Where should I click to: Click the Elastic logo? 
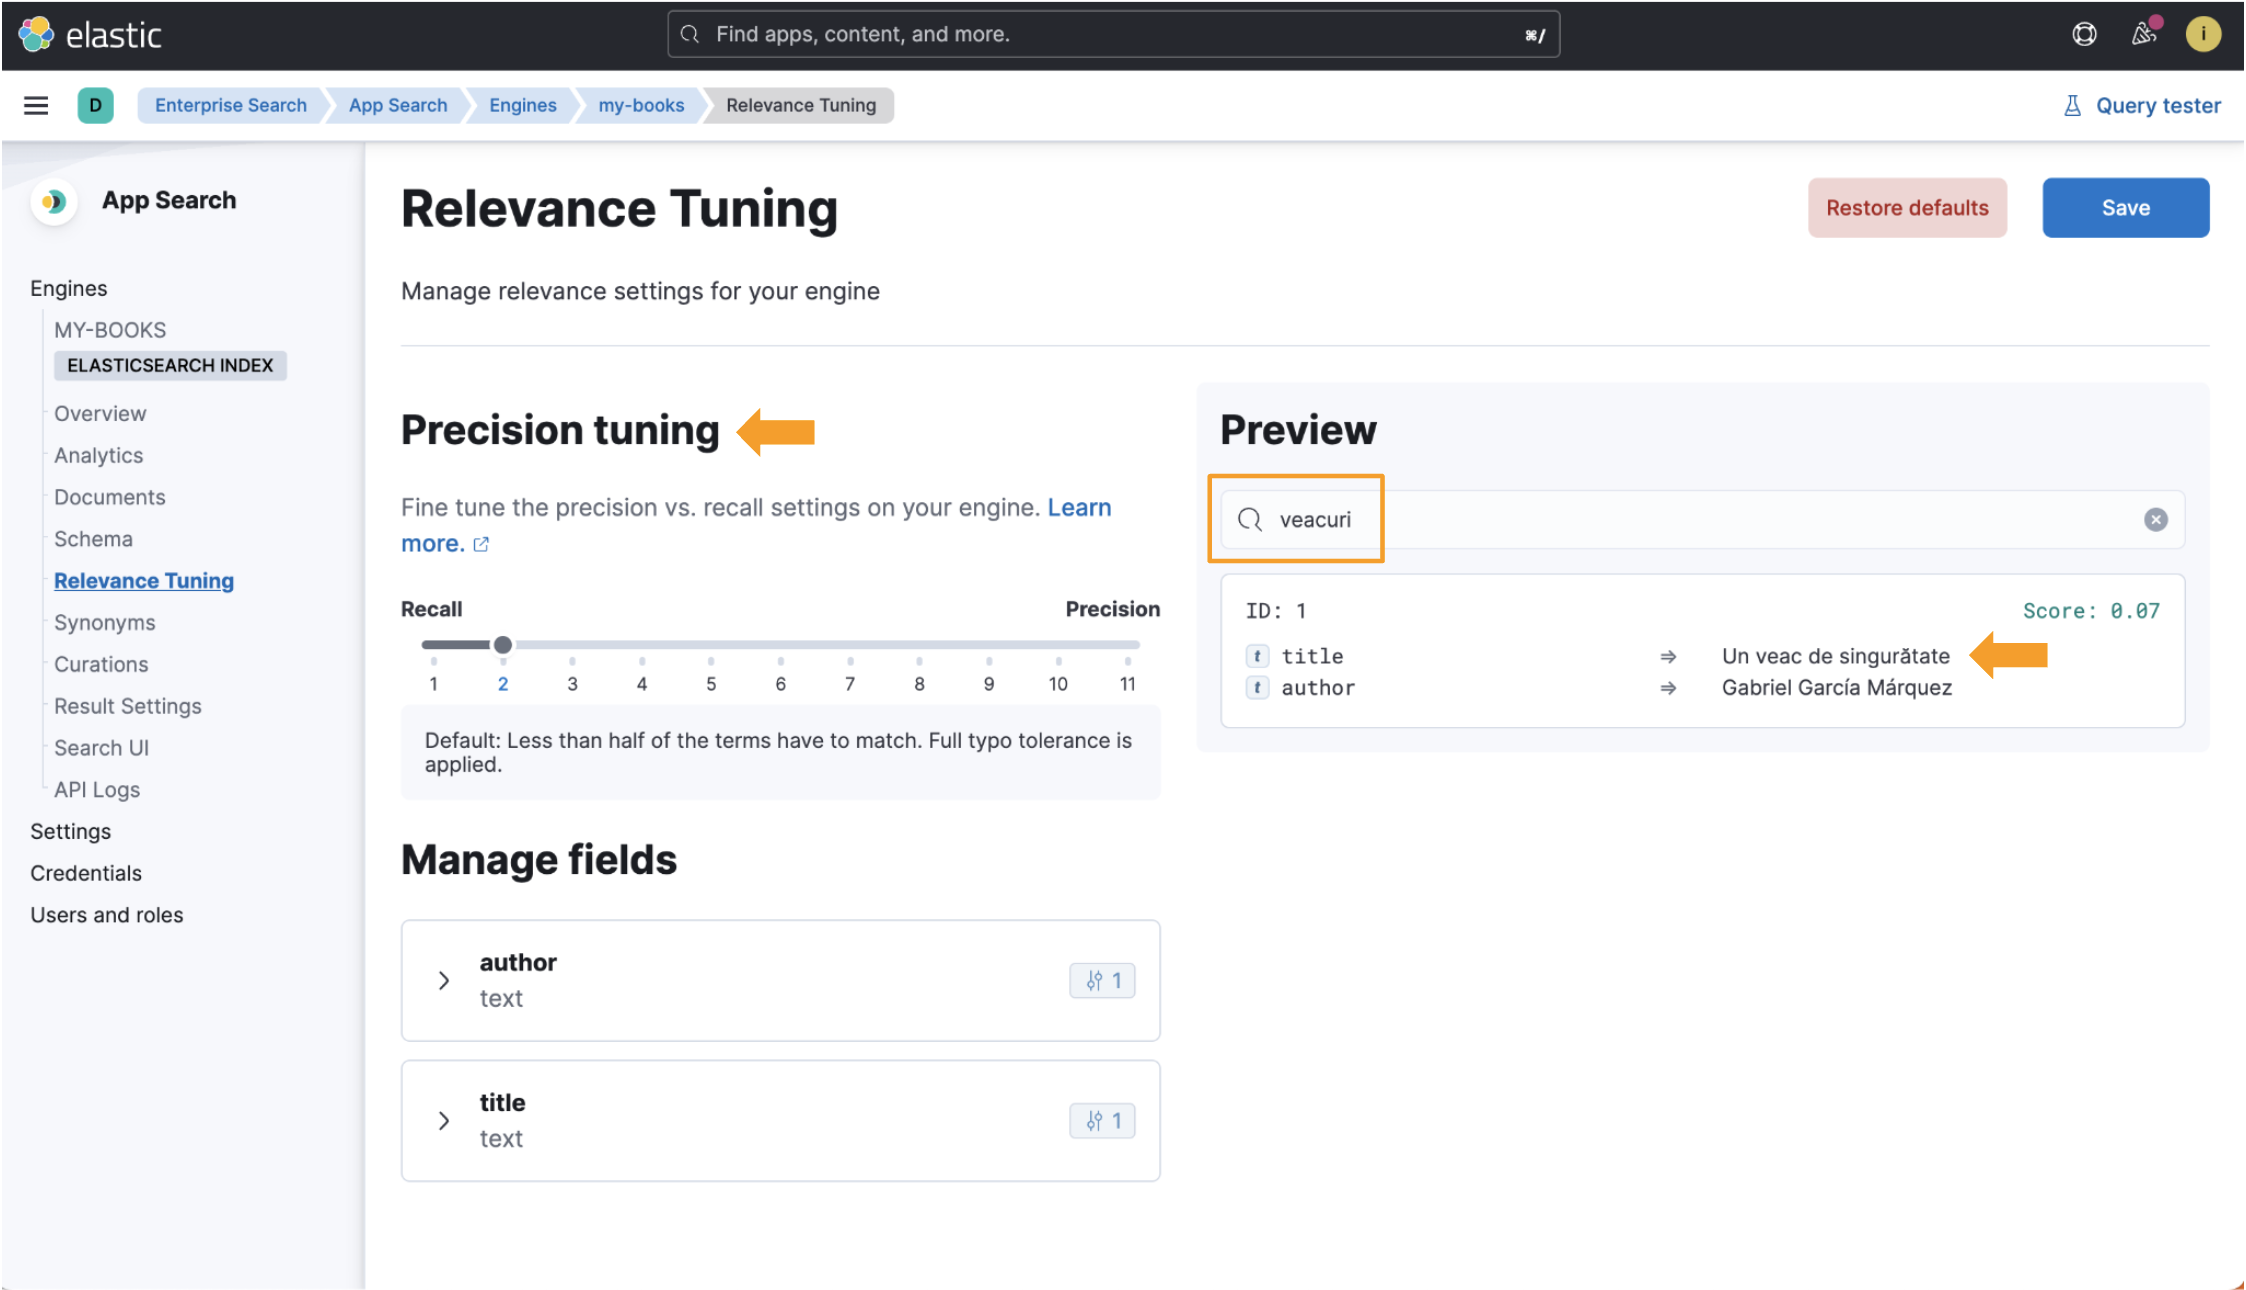90,35
